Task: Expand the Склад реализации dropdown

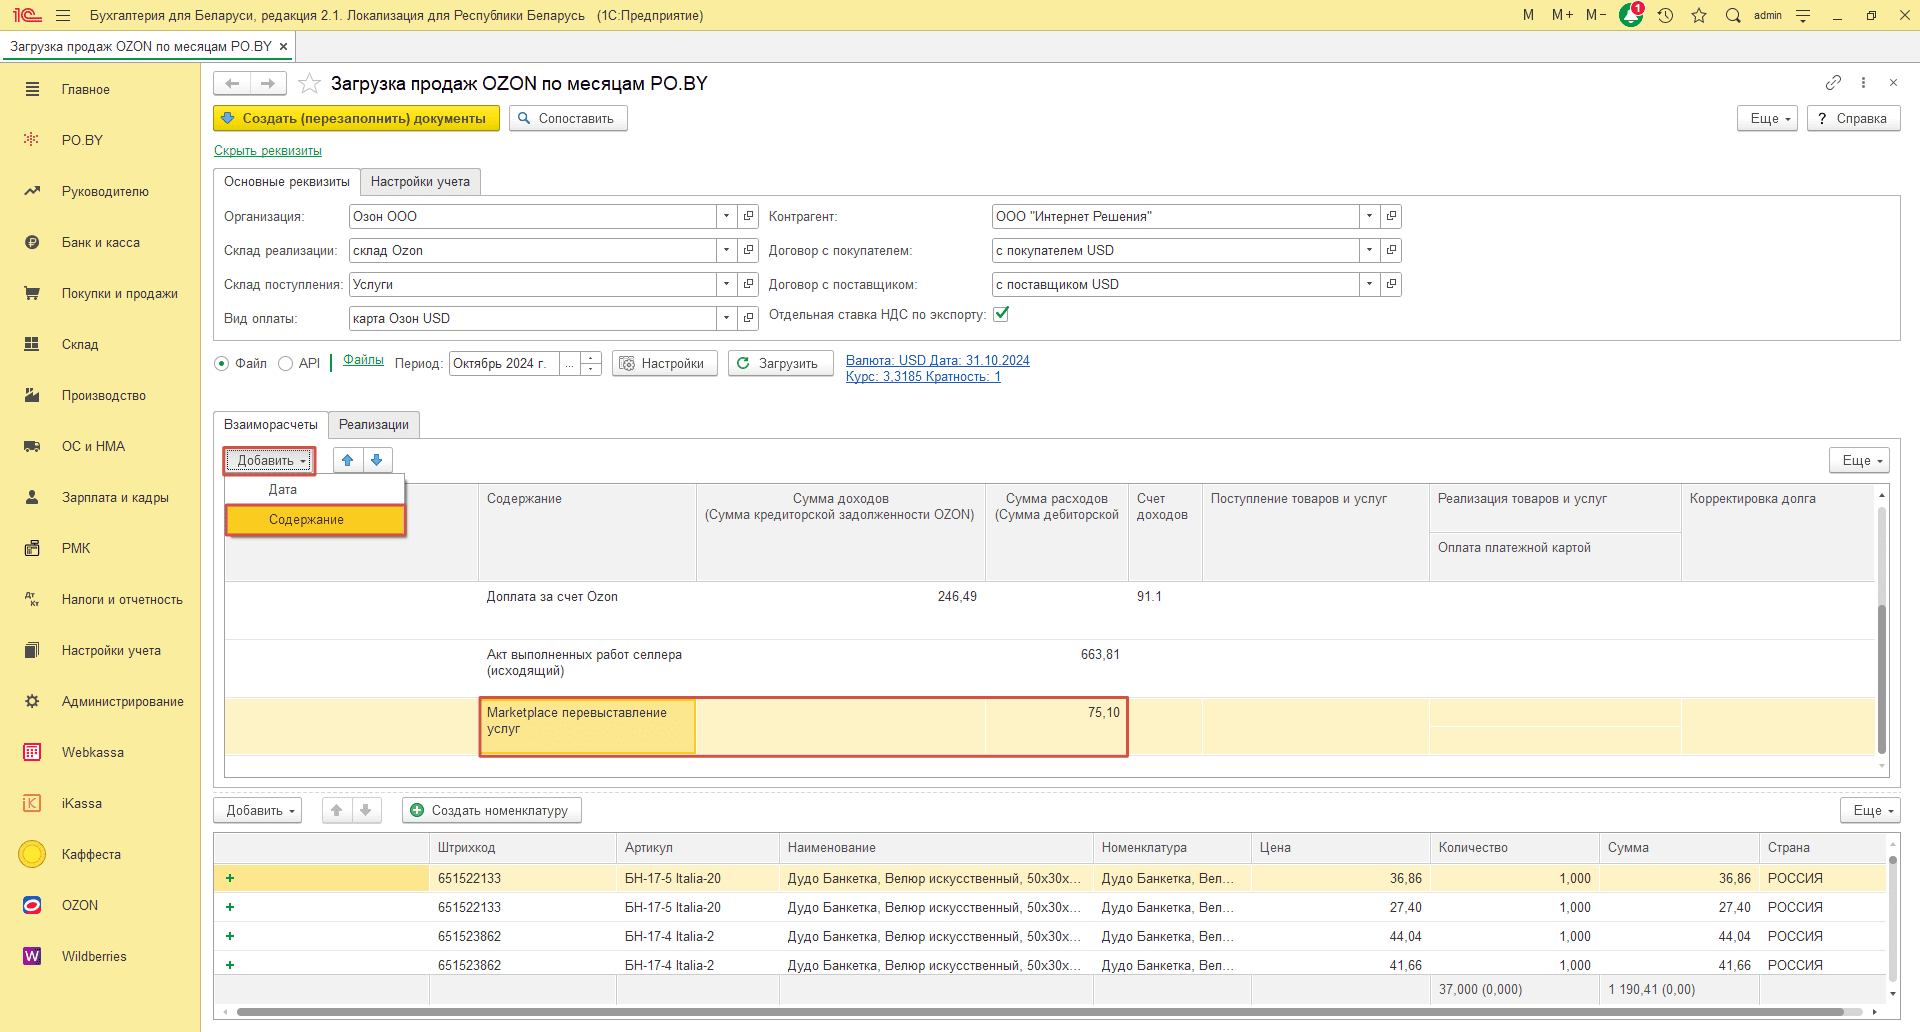Action: [x=727, y=250]
